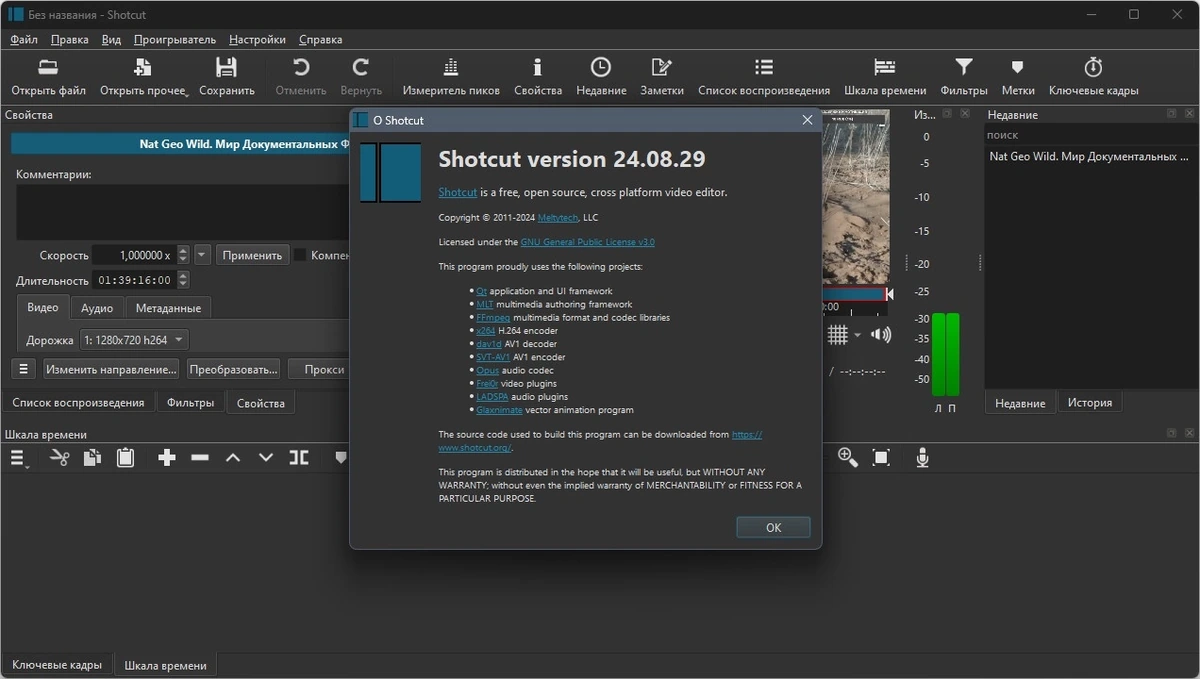Toggle the player grid overlay icon
1200x679 pixels.
tap(837, 335)
